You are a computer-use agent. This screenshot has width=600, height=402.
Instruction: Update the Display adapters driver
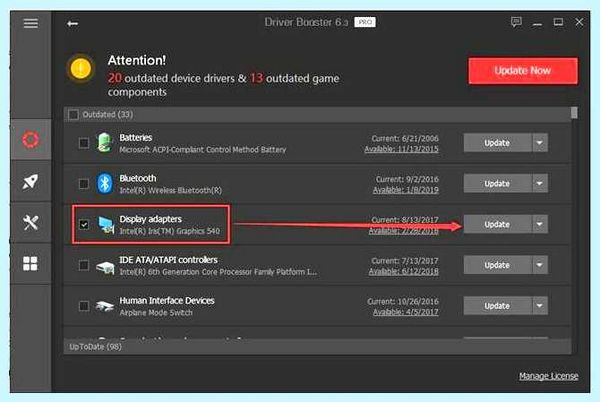[497, 224]
